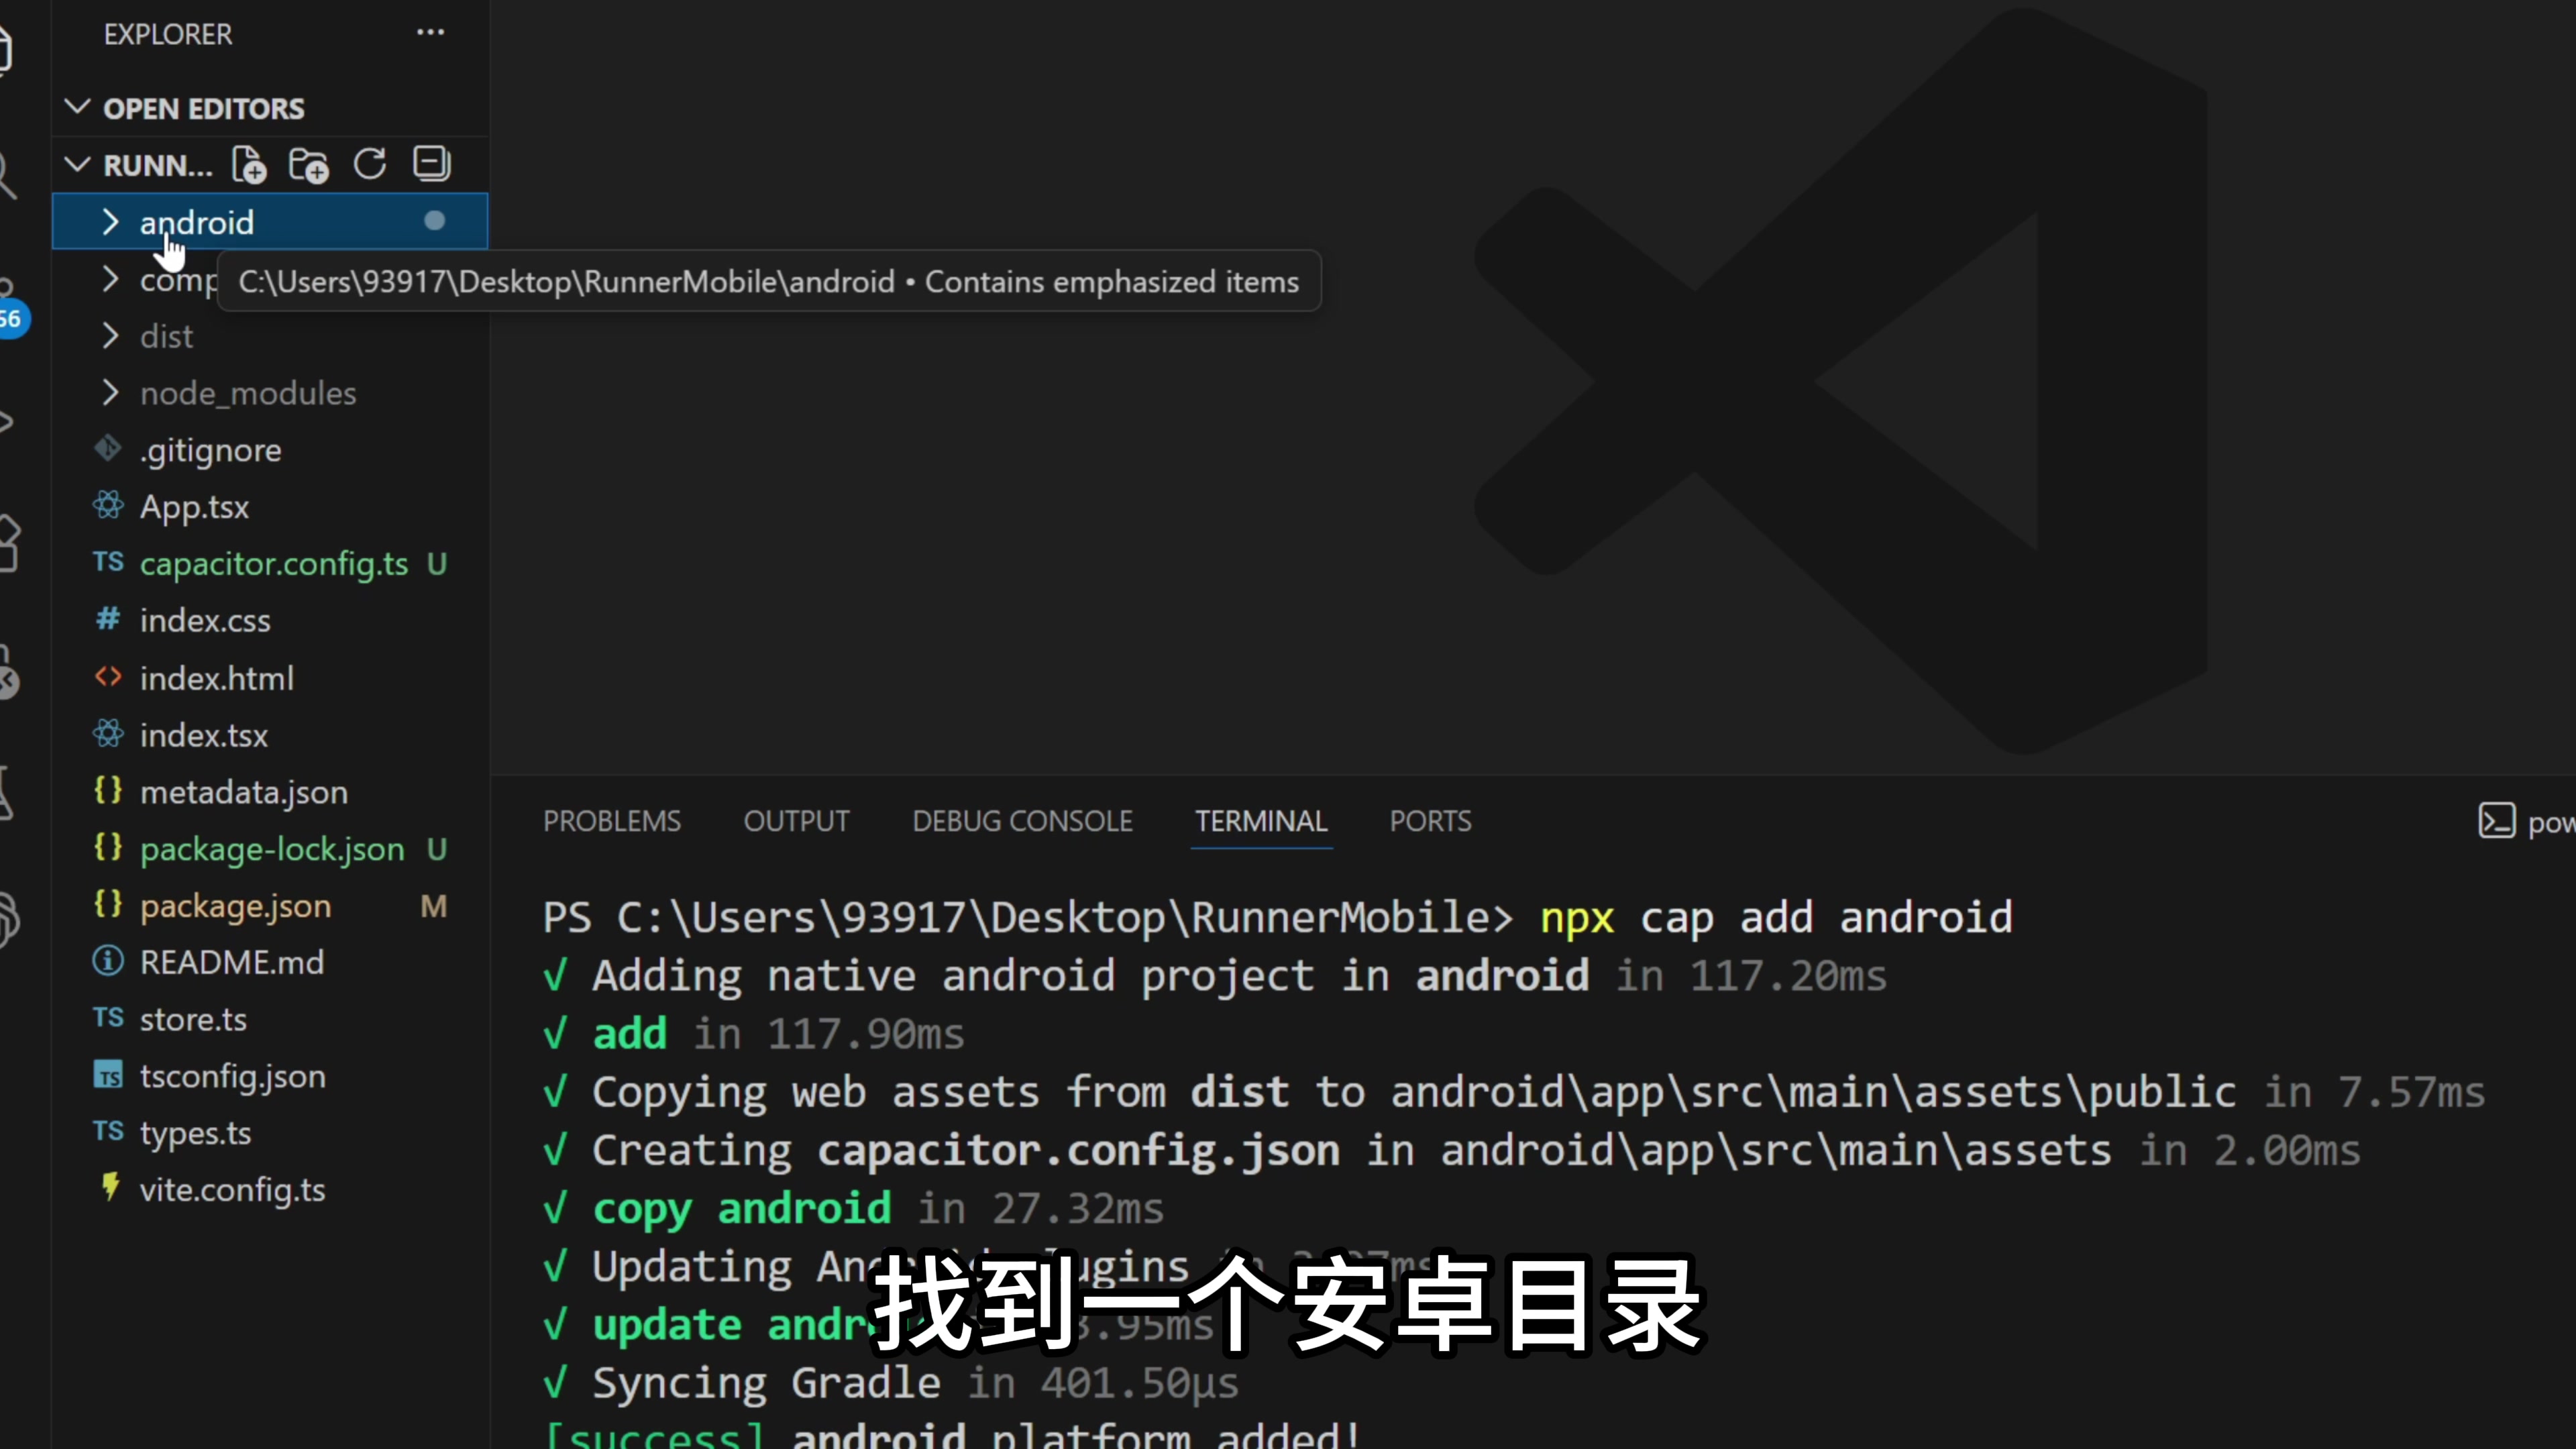Select the App.tsx file
The height and width of the screenshot is (1449, 2576).
pos(194,507)
